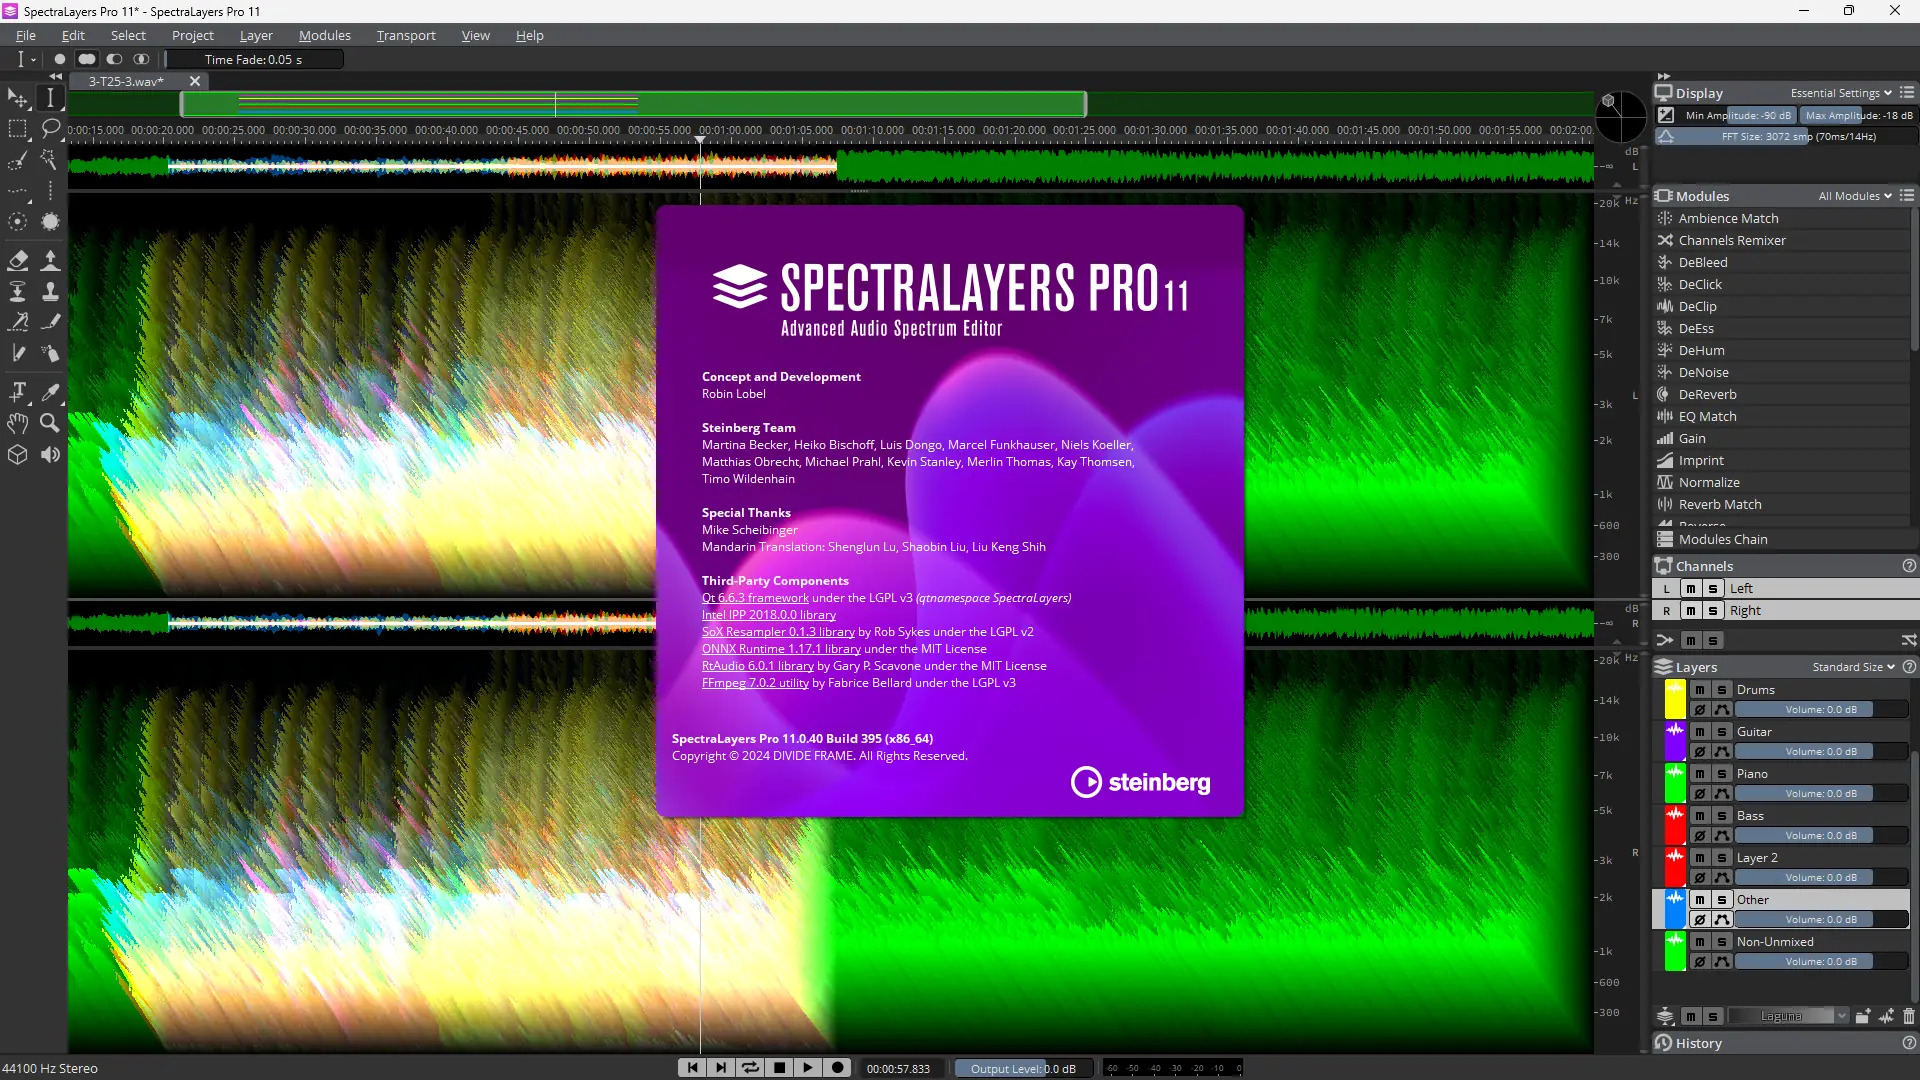Mute the Drums layer
1920x1080 pixels.
click(x=1700, y=690)
